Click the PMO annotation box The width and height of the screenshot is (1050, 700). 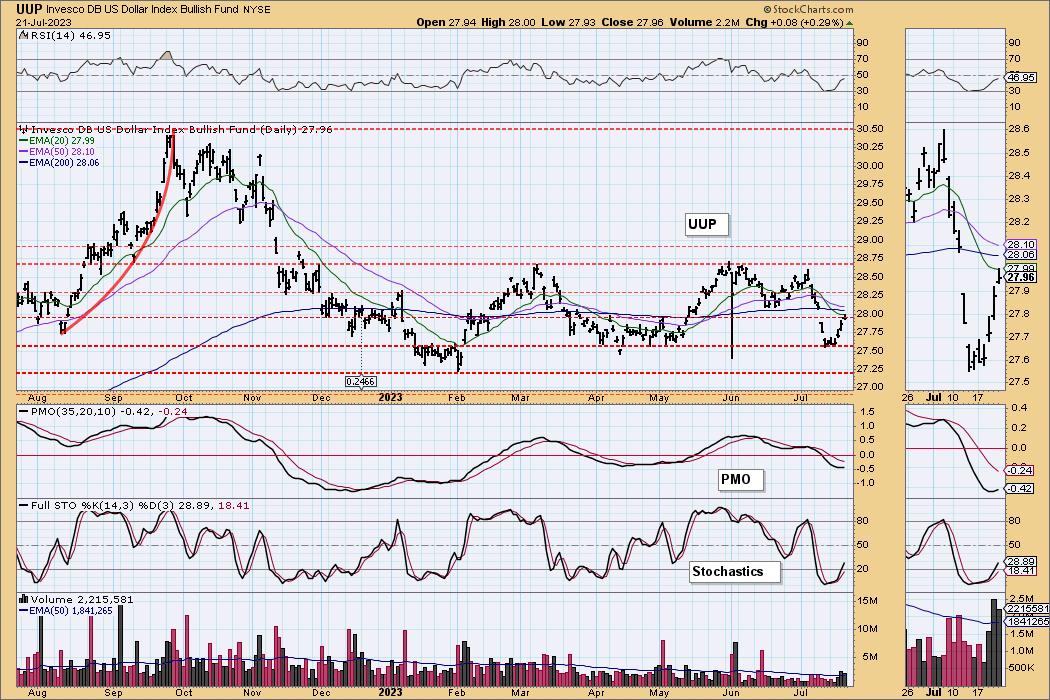pos(740,480)
